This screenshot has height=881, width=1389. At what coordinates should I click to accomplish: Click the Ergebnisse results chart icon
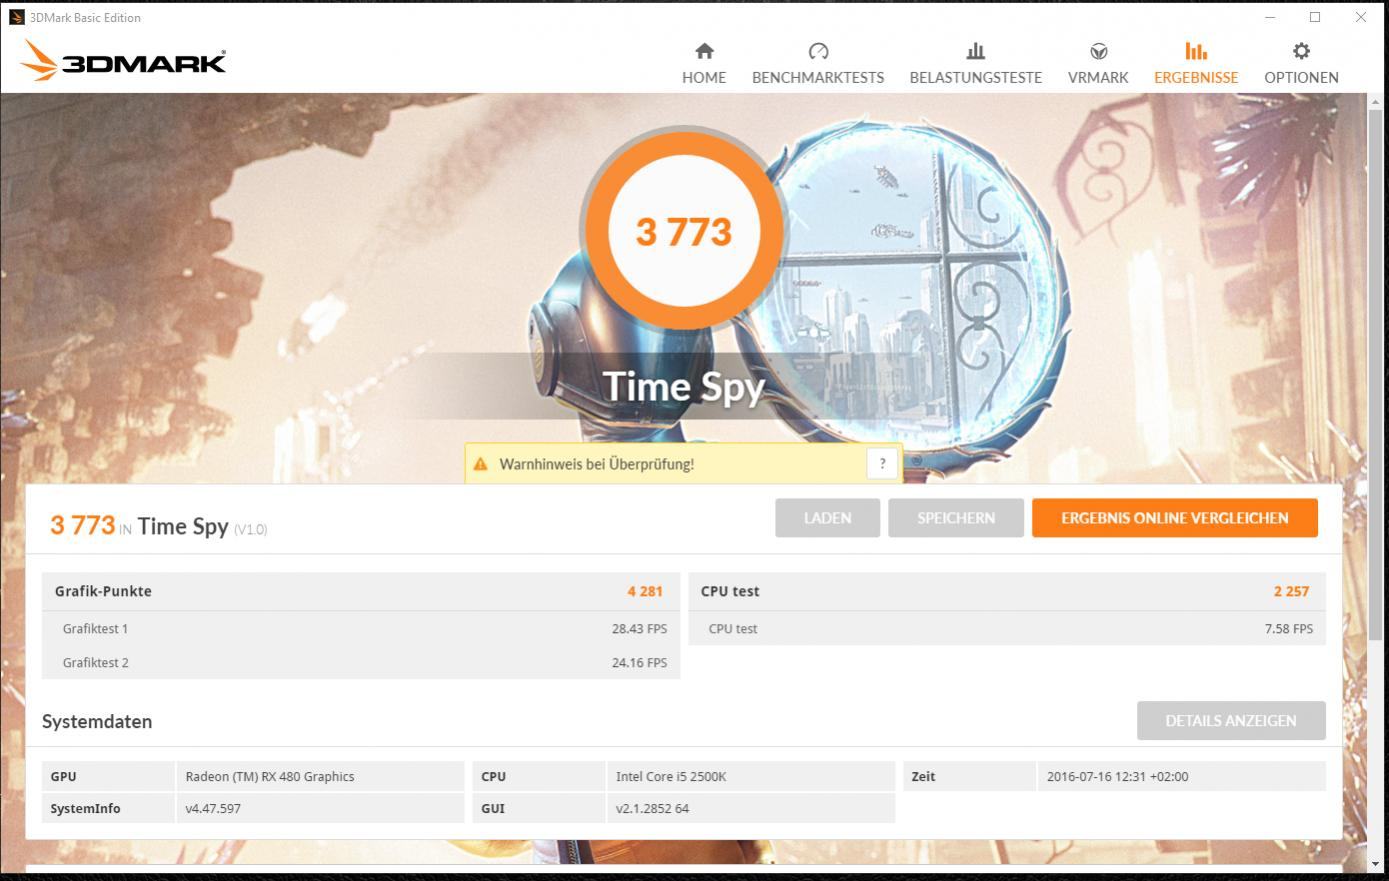click(1196, 51)
